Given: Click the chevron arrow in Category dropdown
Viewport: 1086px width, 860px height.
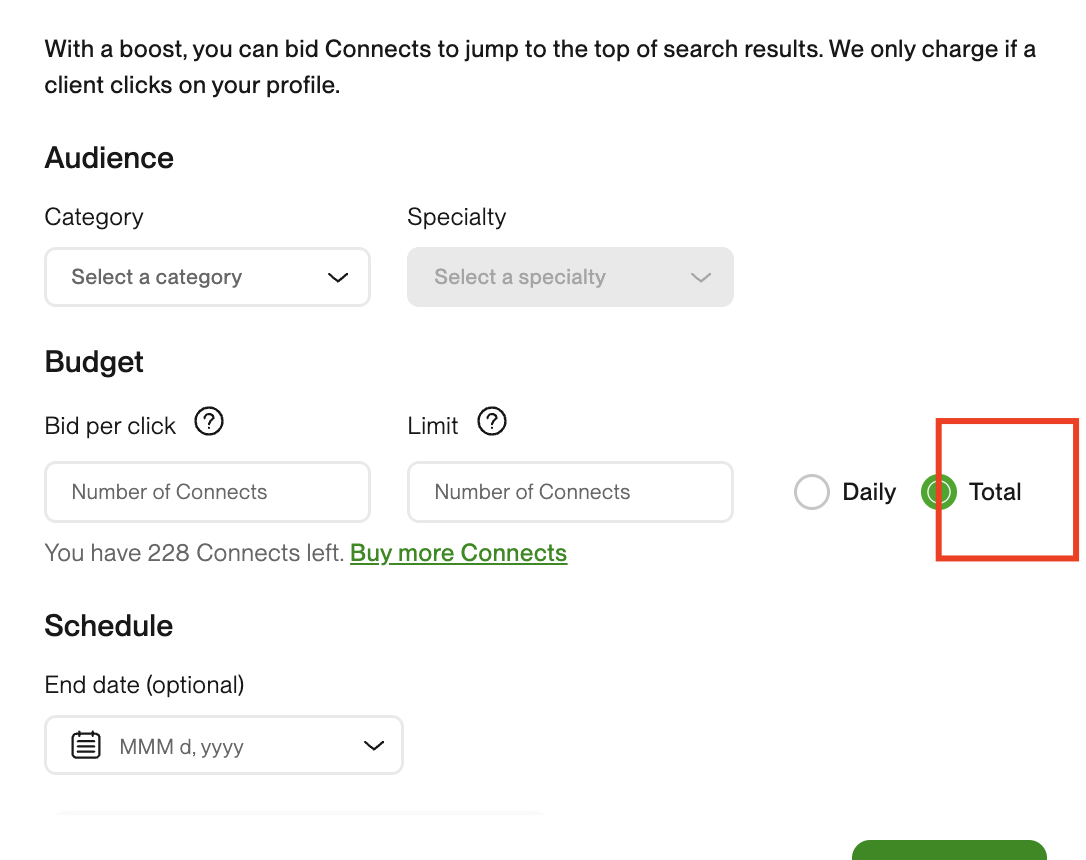Looking at the screenshot, I should pos(338,278).
